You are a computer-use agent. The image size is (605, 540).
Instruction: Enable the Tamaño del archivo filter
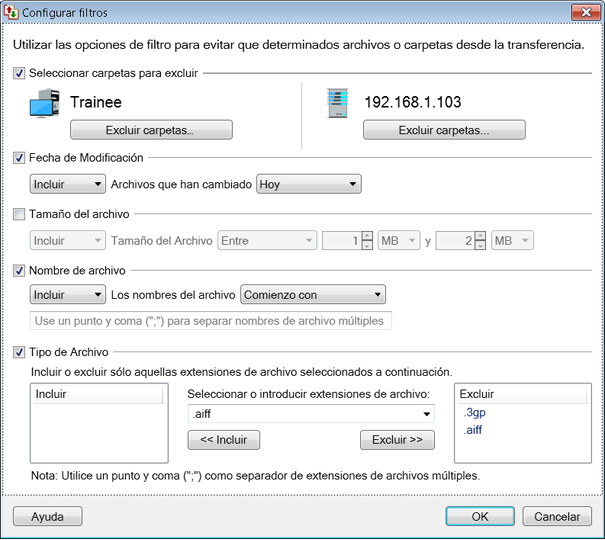(x=20, y=213)
